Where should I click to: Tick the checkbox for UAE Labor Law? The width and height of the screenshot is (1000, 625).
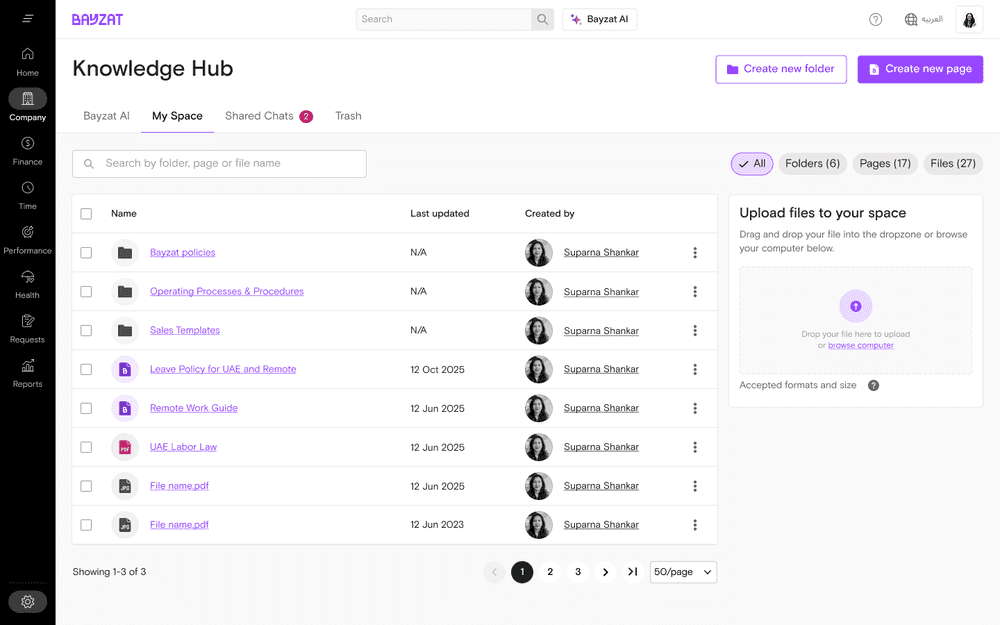pyautogui.click(x=86, y=447)
